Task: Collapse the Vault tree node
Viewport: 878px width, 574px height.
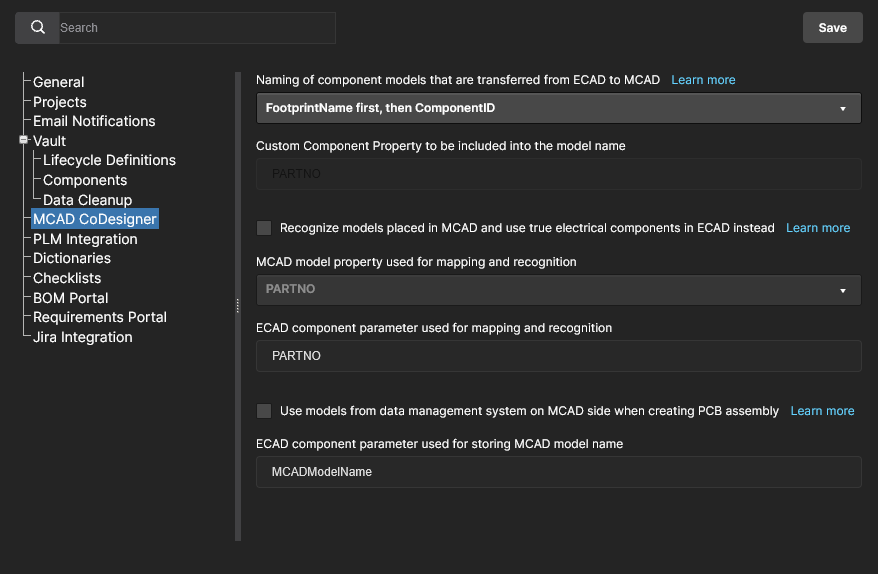Action: (23, 141)
